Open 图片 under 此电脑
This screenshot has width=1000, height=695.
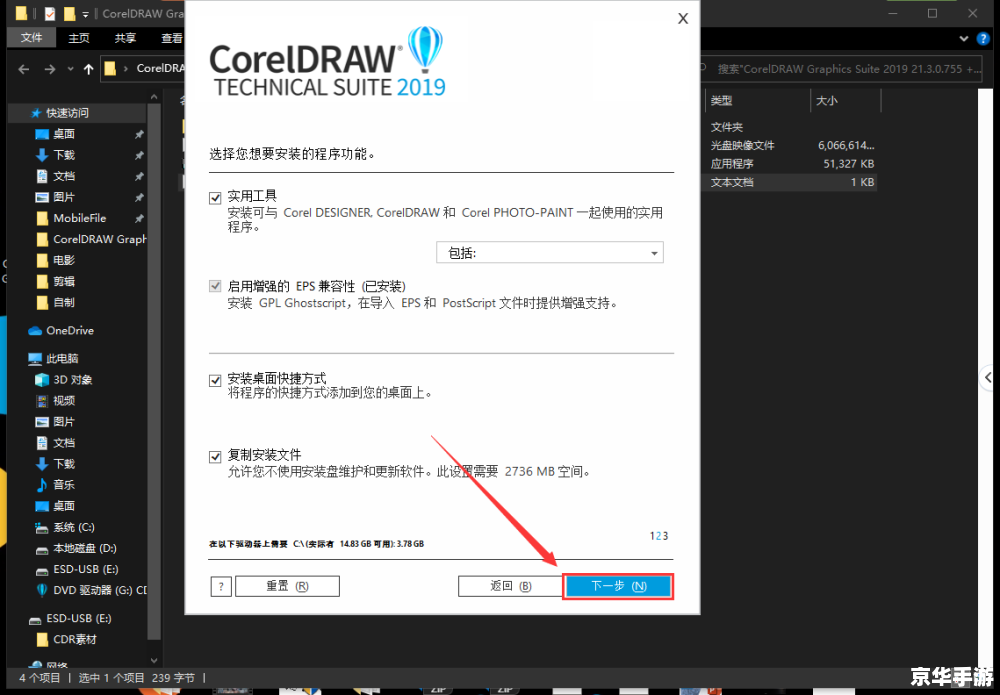click(x=64, y=421)
